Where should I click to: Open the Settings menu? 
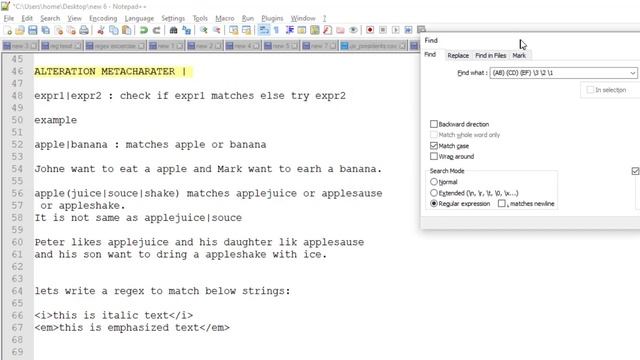pos(173,18)
